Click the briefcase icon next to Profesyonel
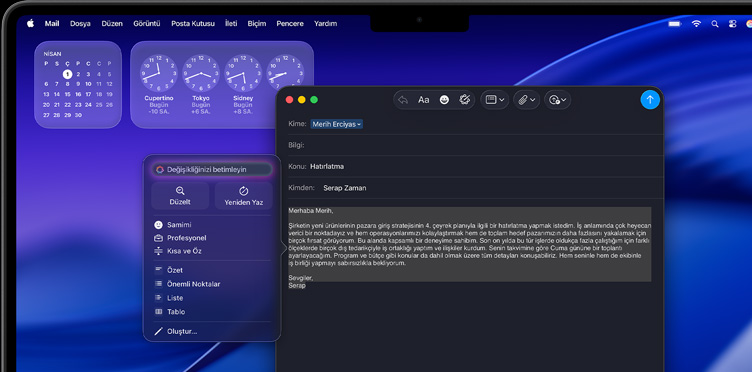The image size is (752, 372). (x=158, y=238)
